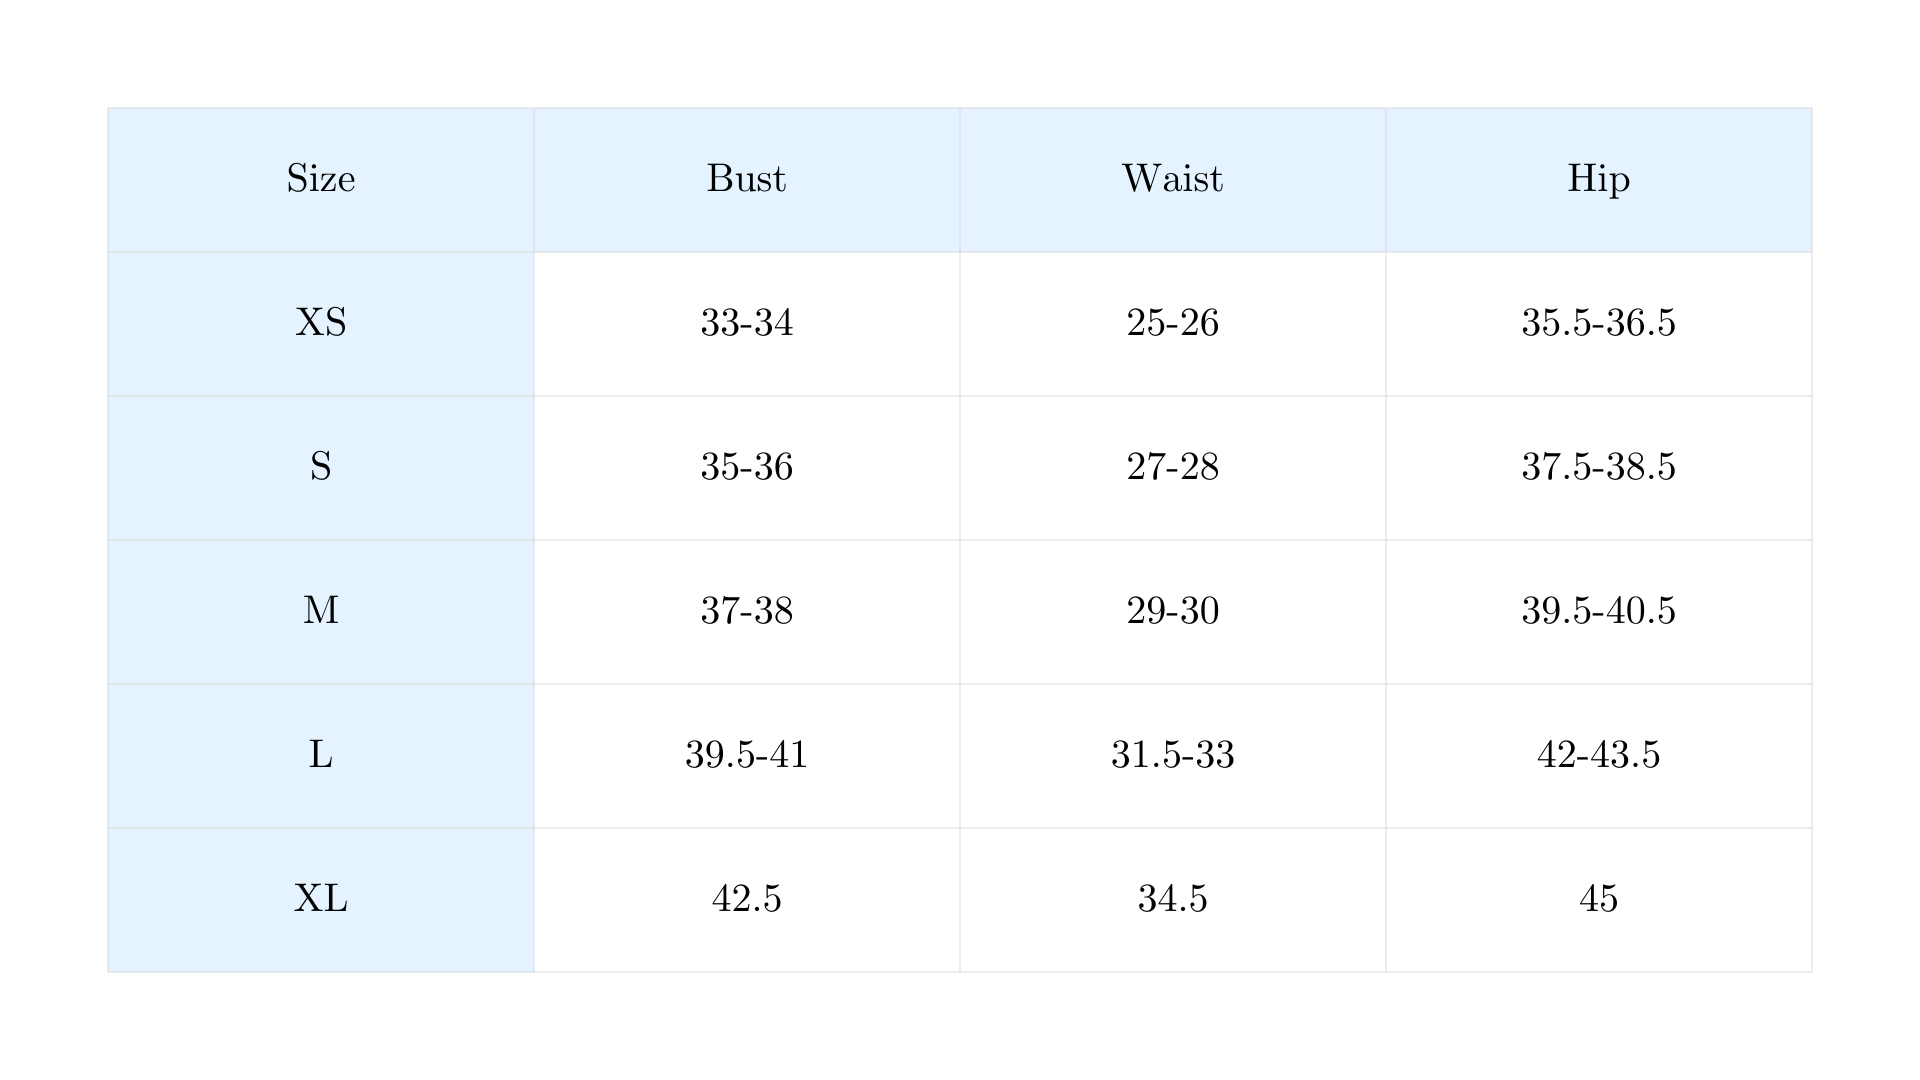Select the Hip column header

point(1598,179)
